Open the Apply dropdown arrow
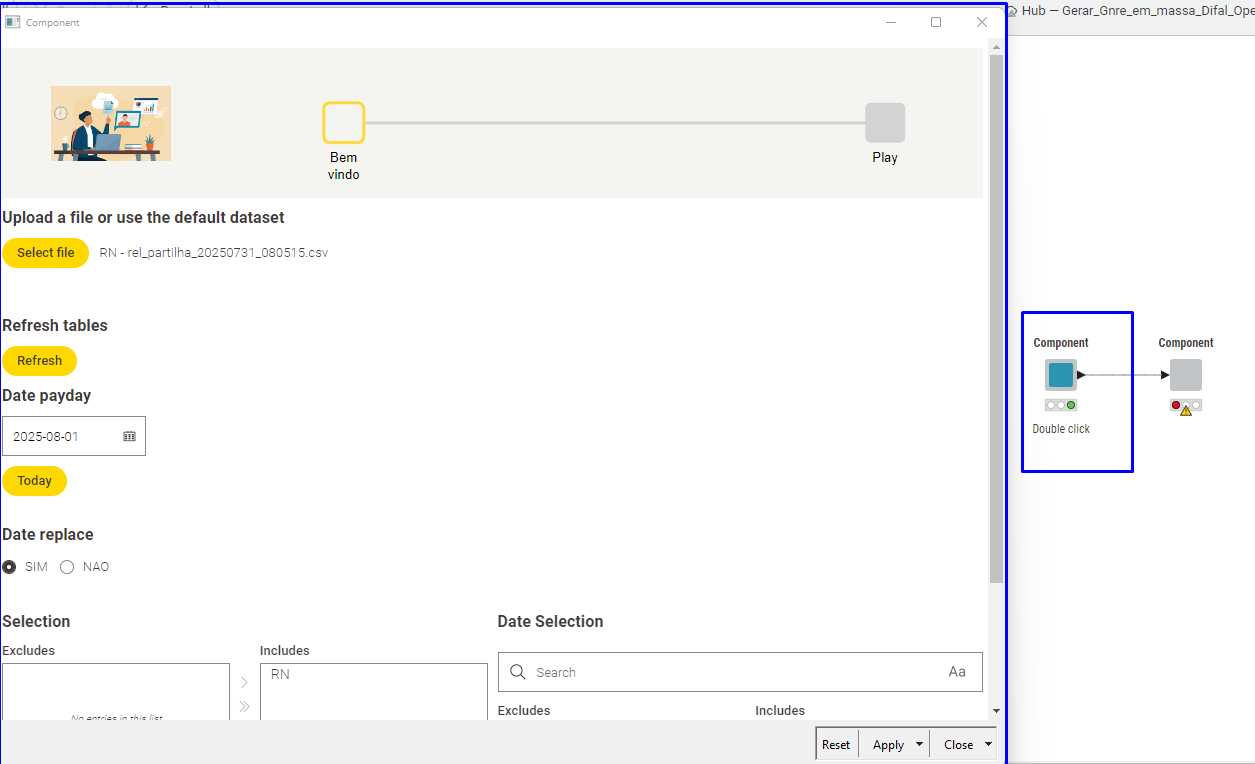Screen dimensions: 1255x764 [920, 745]
